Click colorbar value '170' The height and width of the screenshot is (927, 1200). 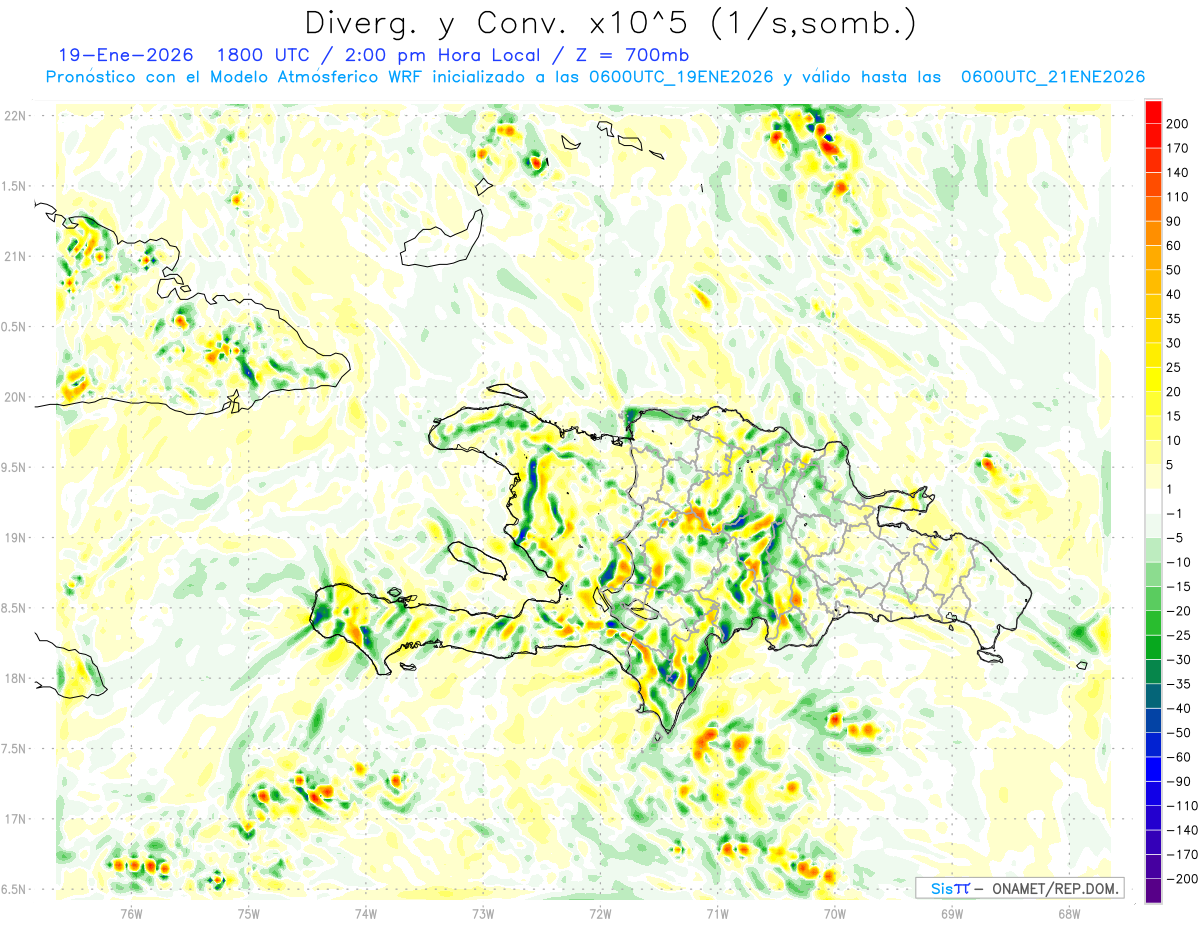click(1178, 148)
